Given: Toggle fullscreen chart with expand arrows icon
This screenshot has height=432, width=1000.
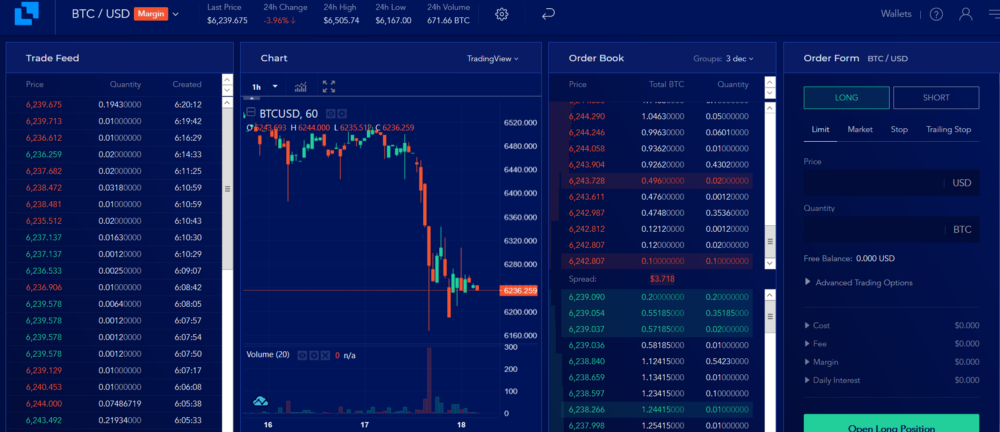Looking at the screenshot, I should point(329,87).
